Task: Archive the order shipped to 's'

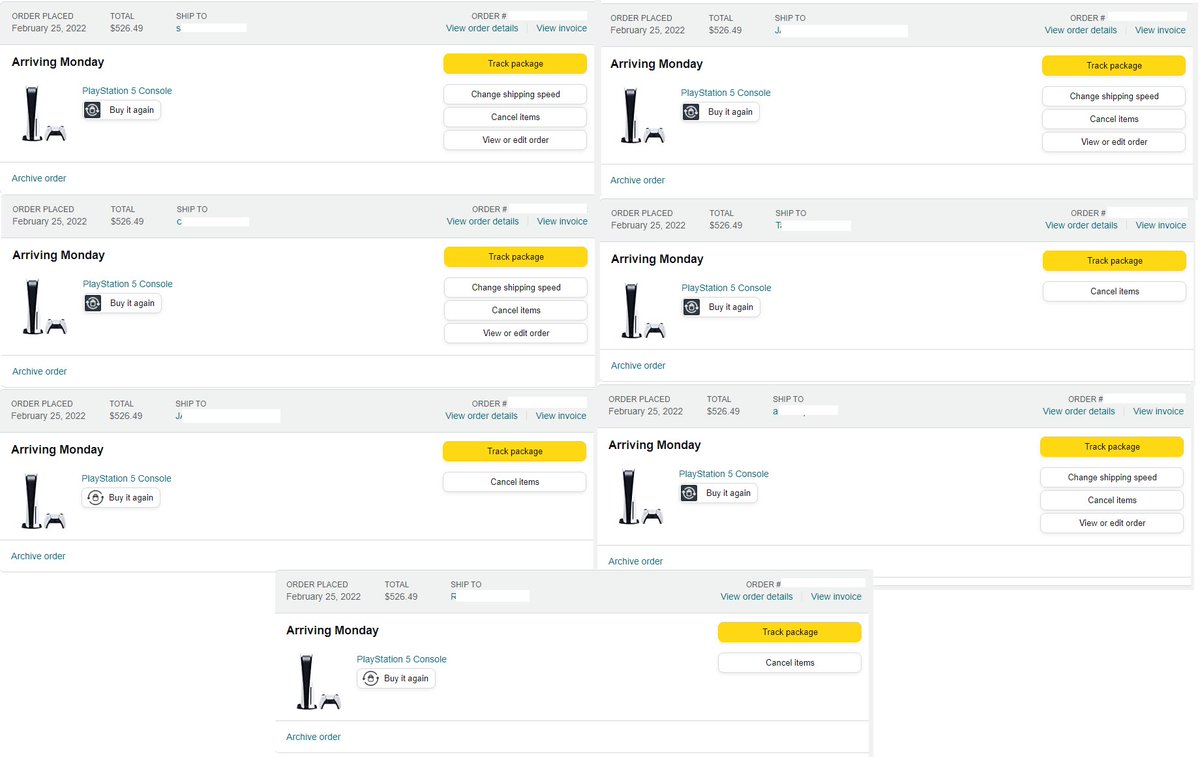Action: pos(39,178)
